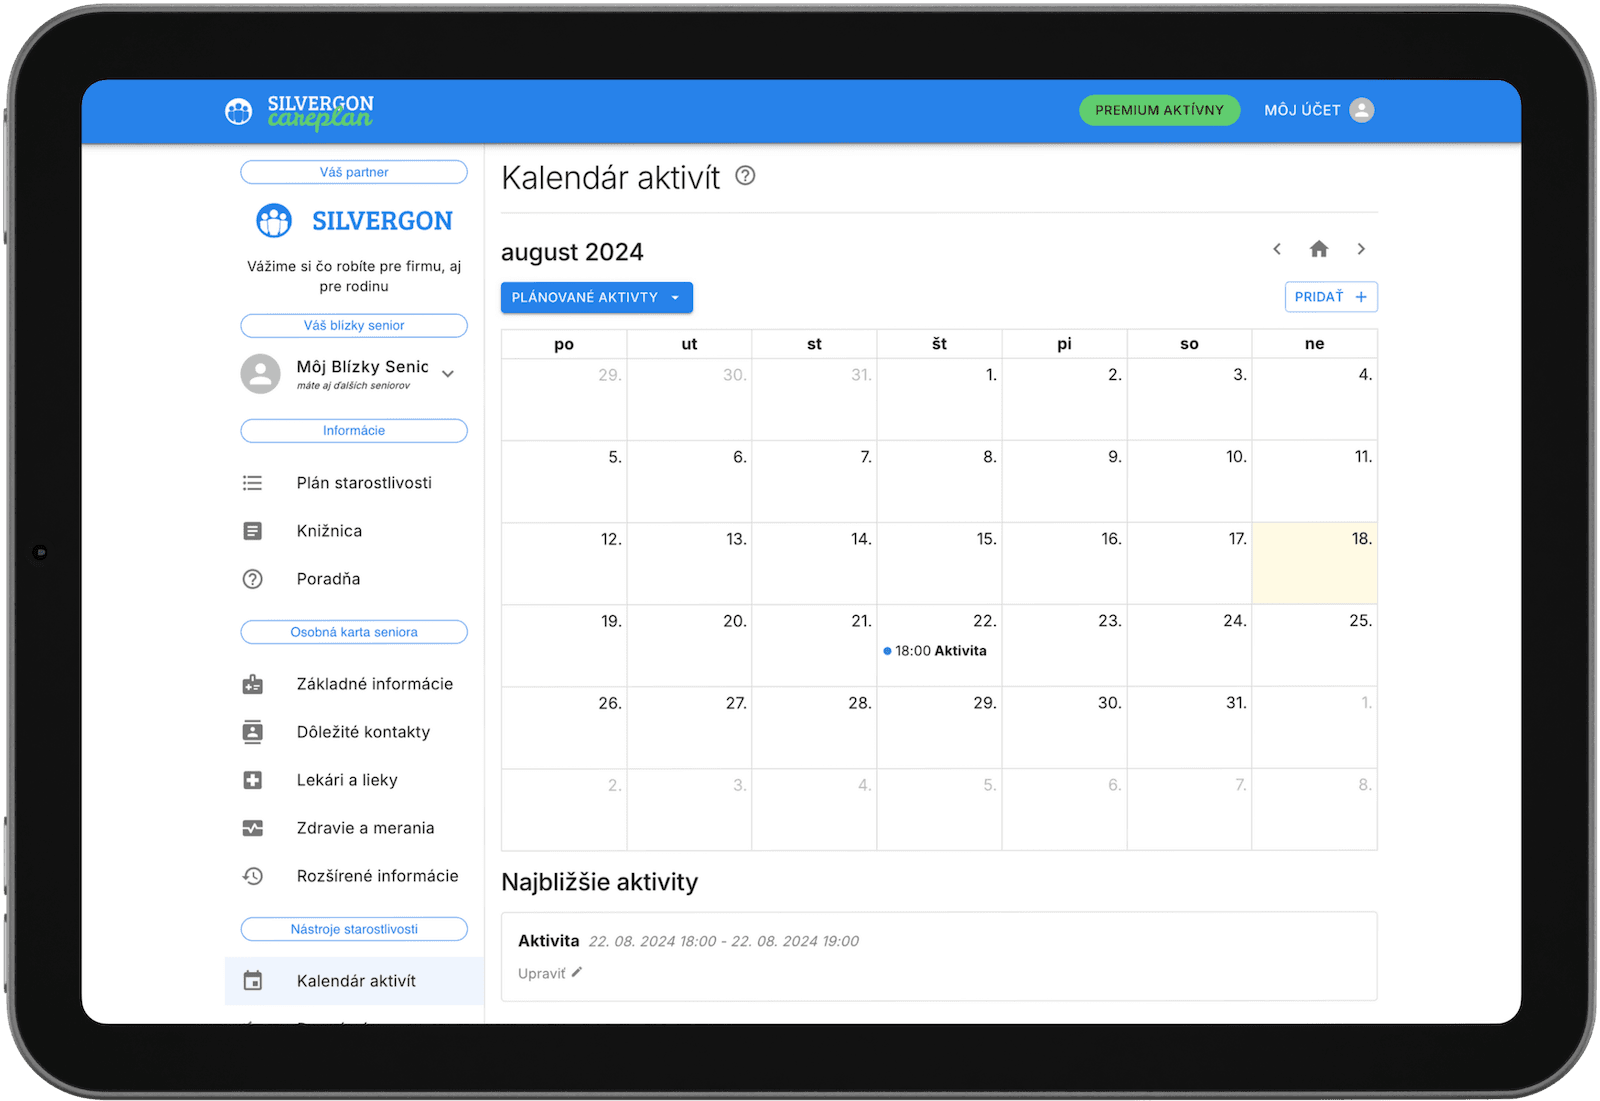Select day 31. in the so column
Screen dimensions: 1600x1101
1190,728
